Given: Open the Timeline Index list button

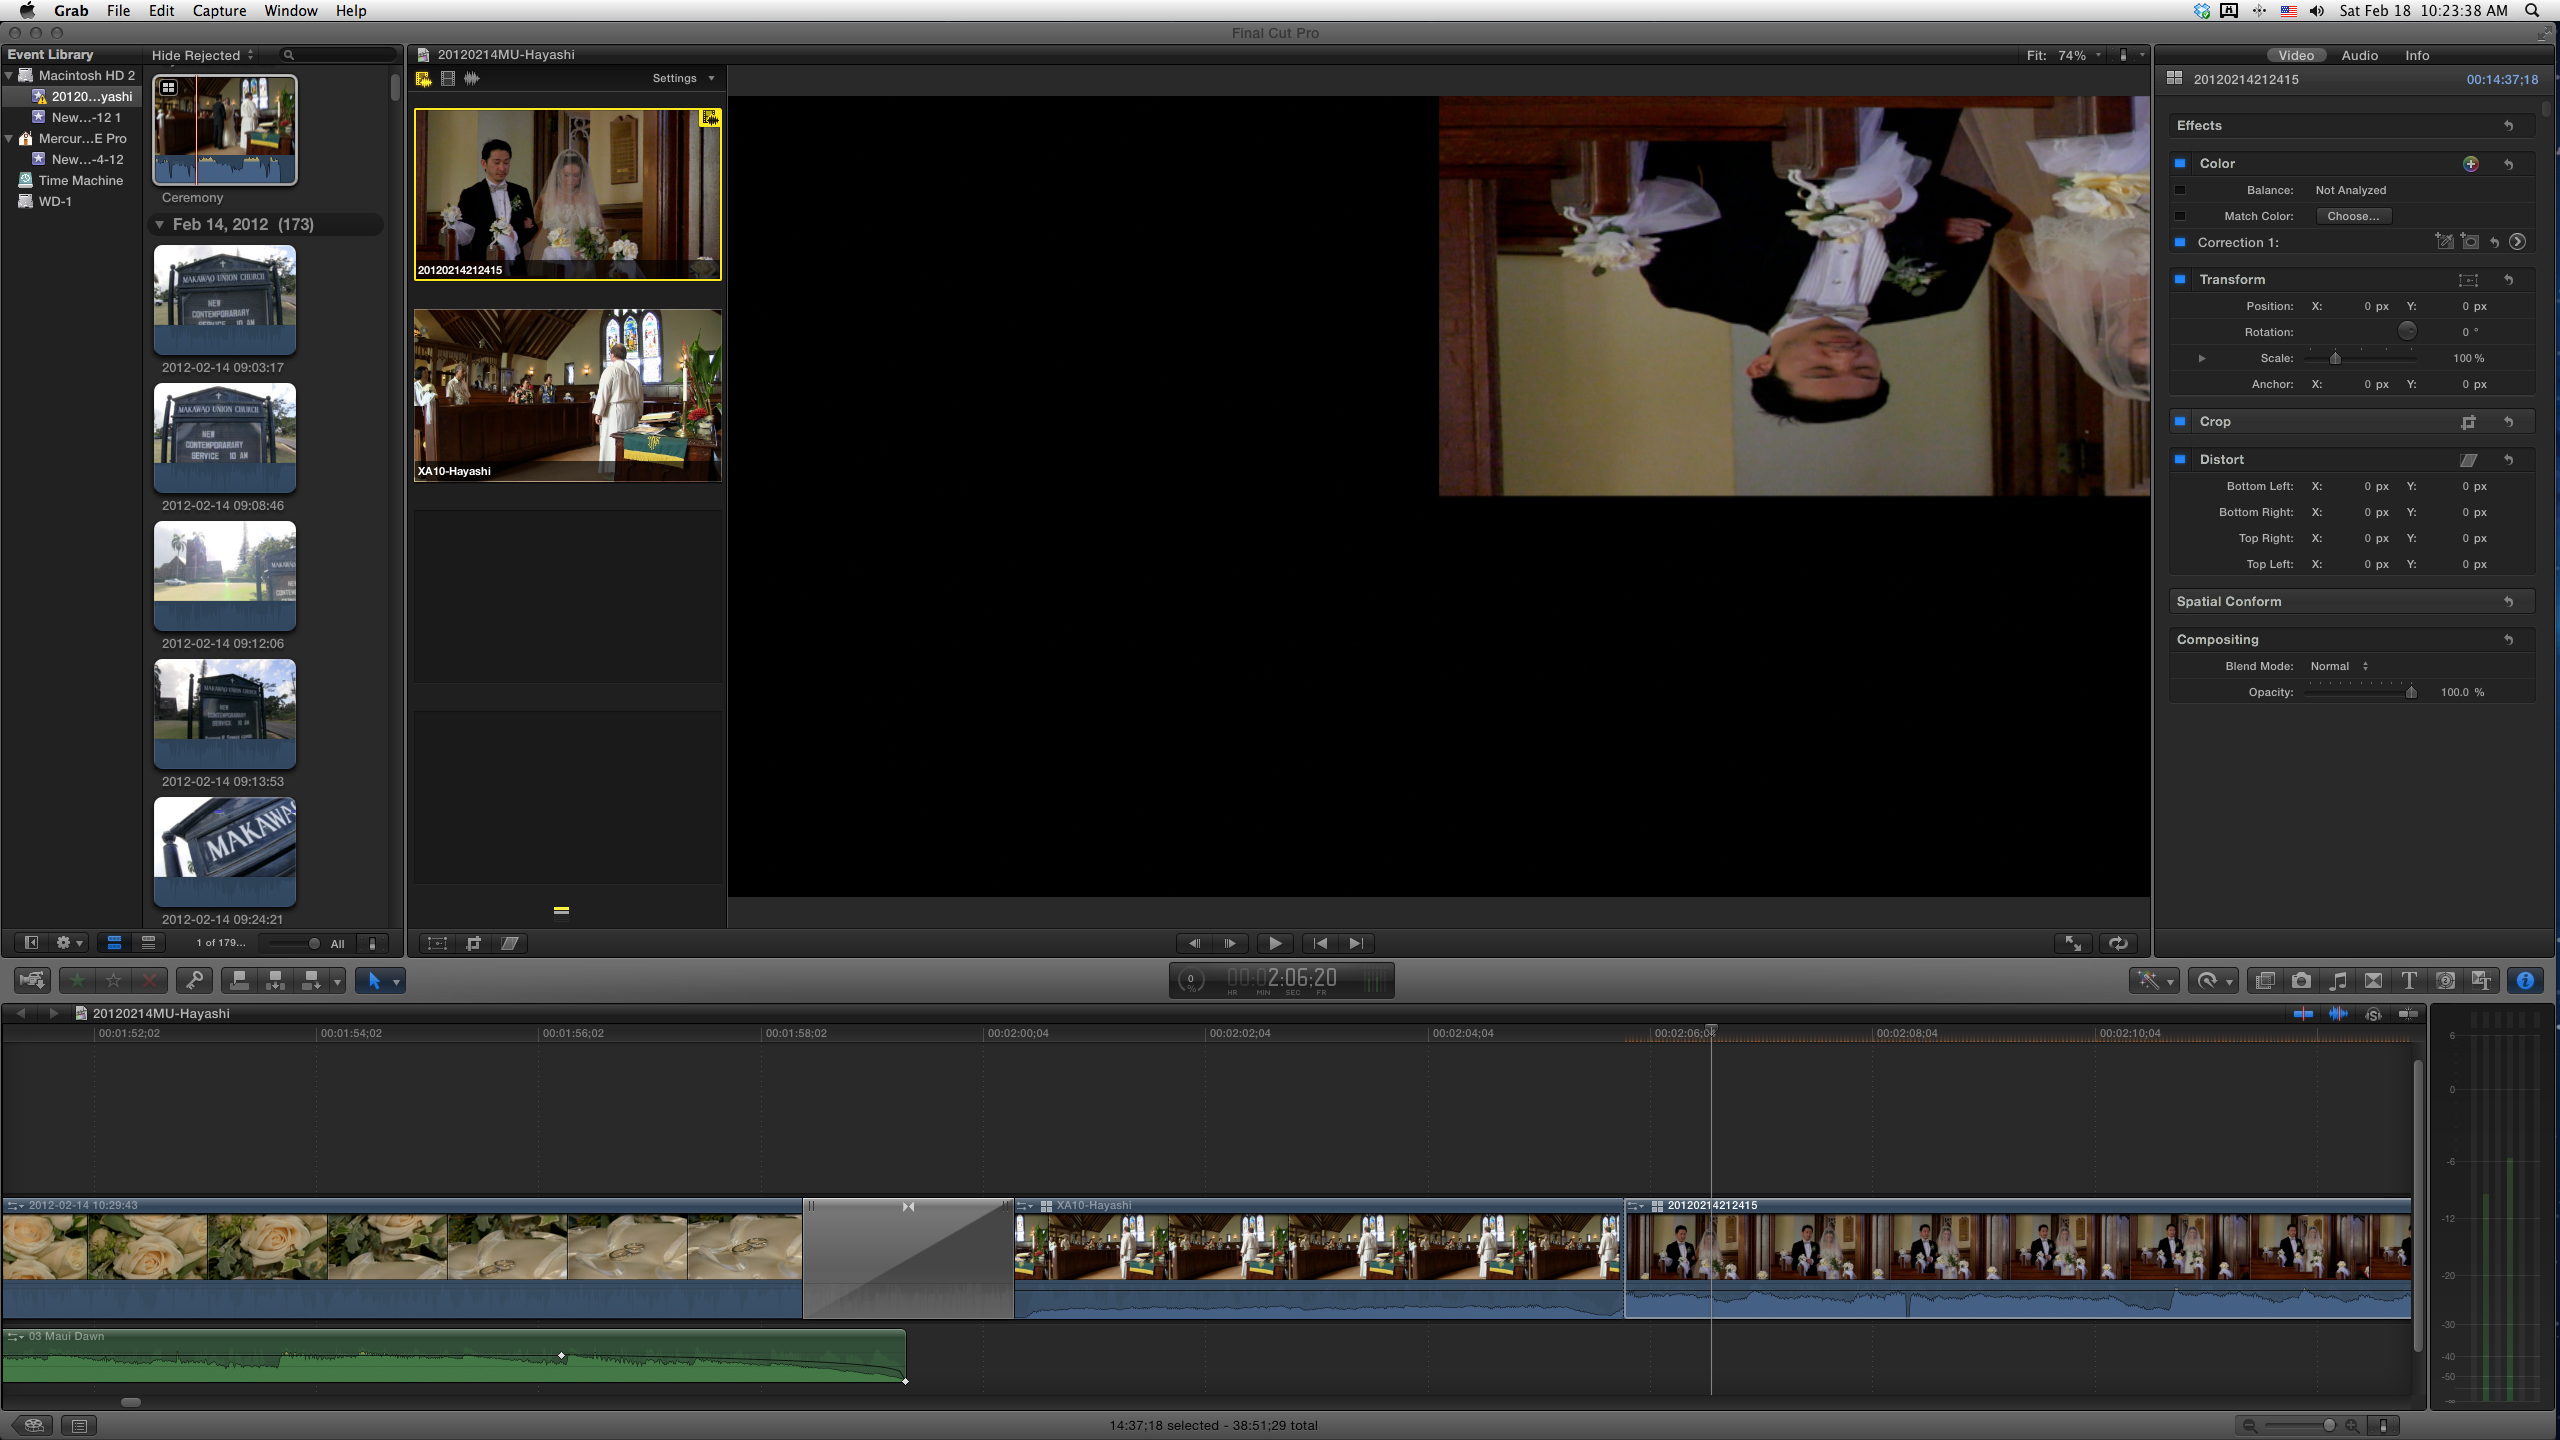Looking at the screenshot, I should 79,1425.
